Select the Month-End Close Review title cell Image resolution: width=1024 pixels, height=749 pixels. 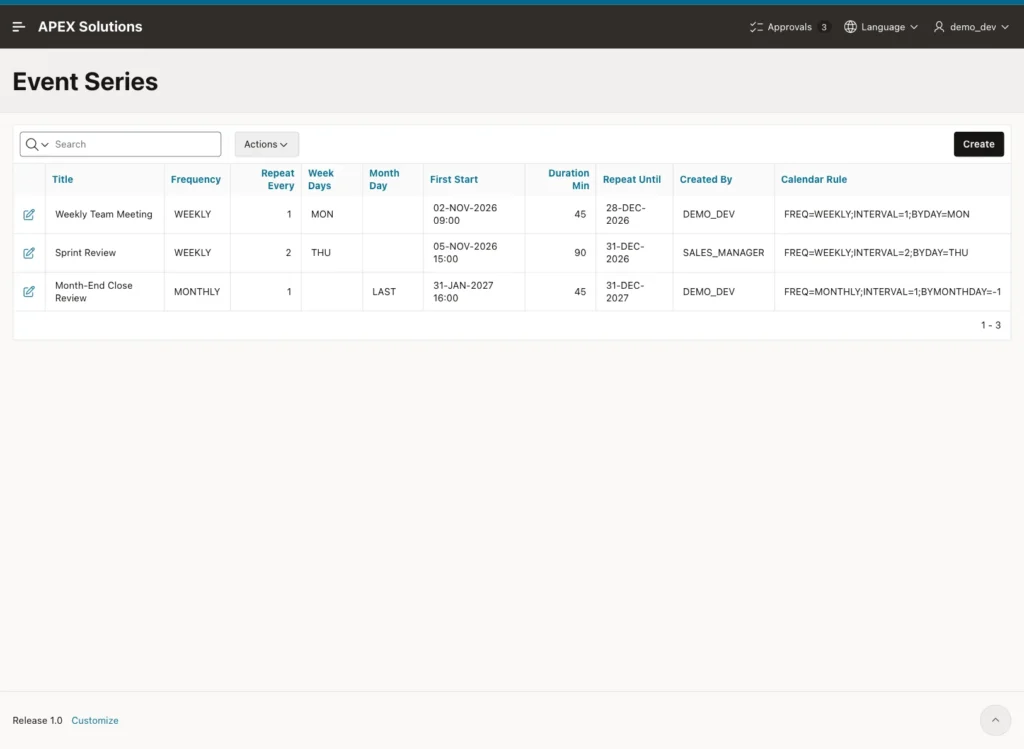coord(104,291)
